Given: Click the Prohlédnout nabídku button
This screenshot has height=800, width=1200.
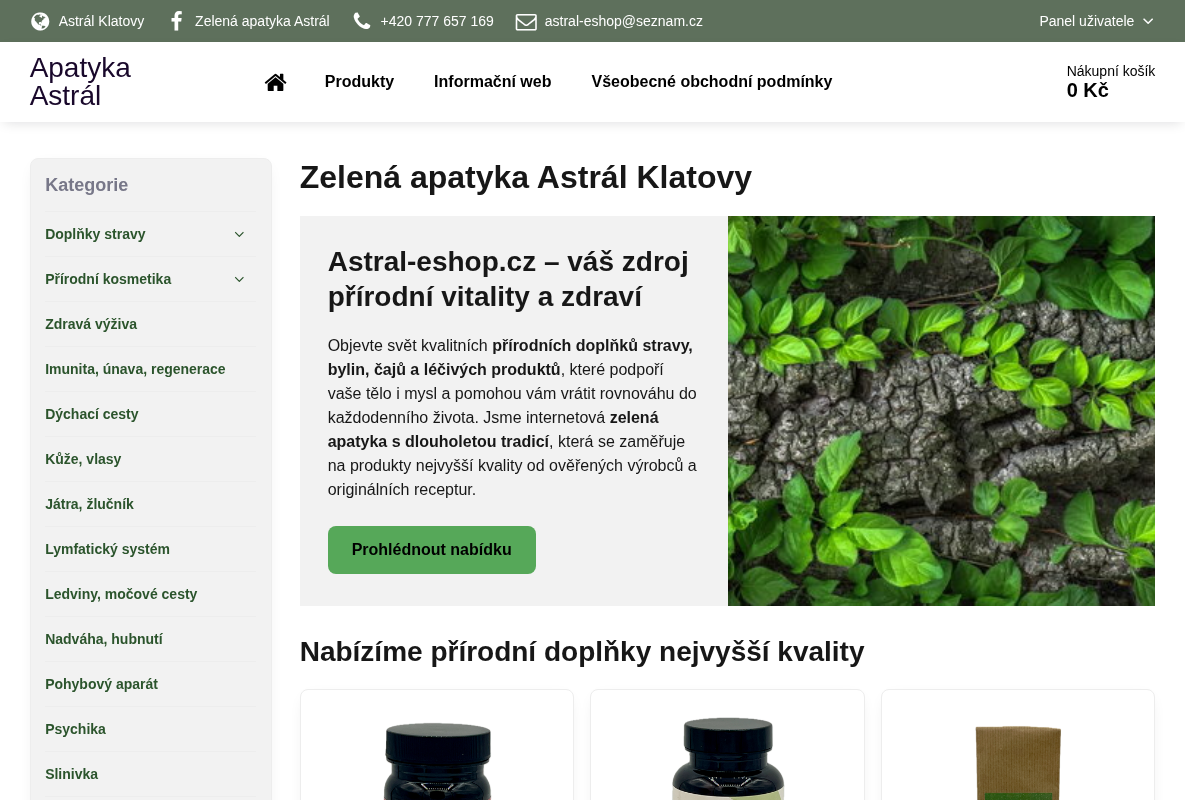Looking at the screenshot, I should [432, 550].
